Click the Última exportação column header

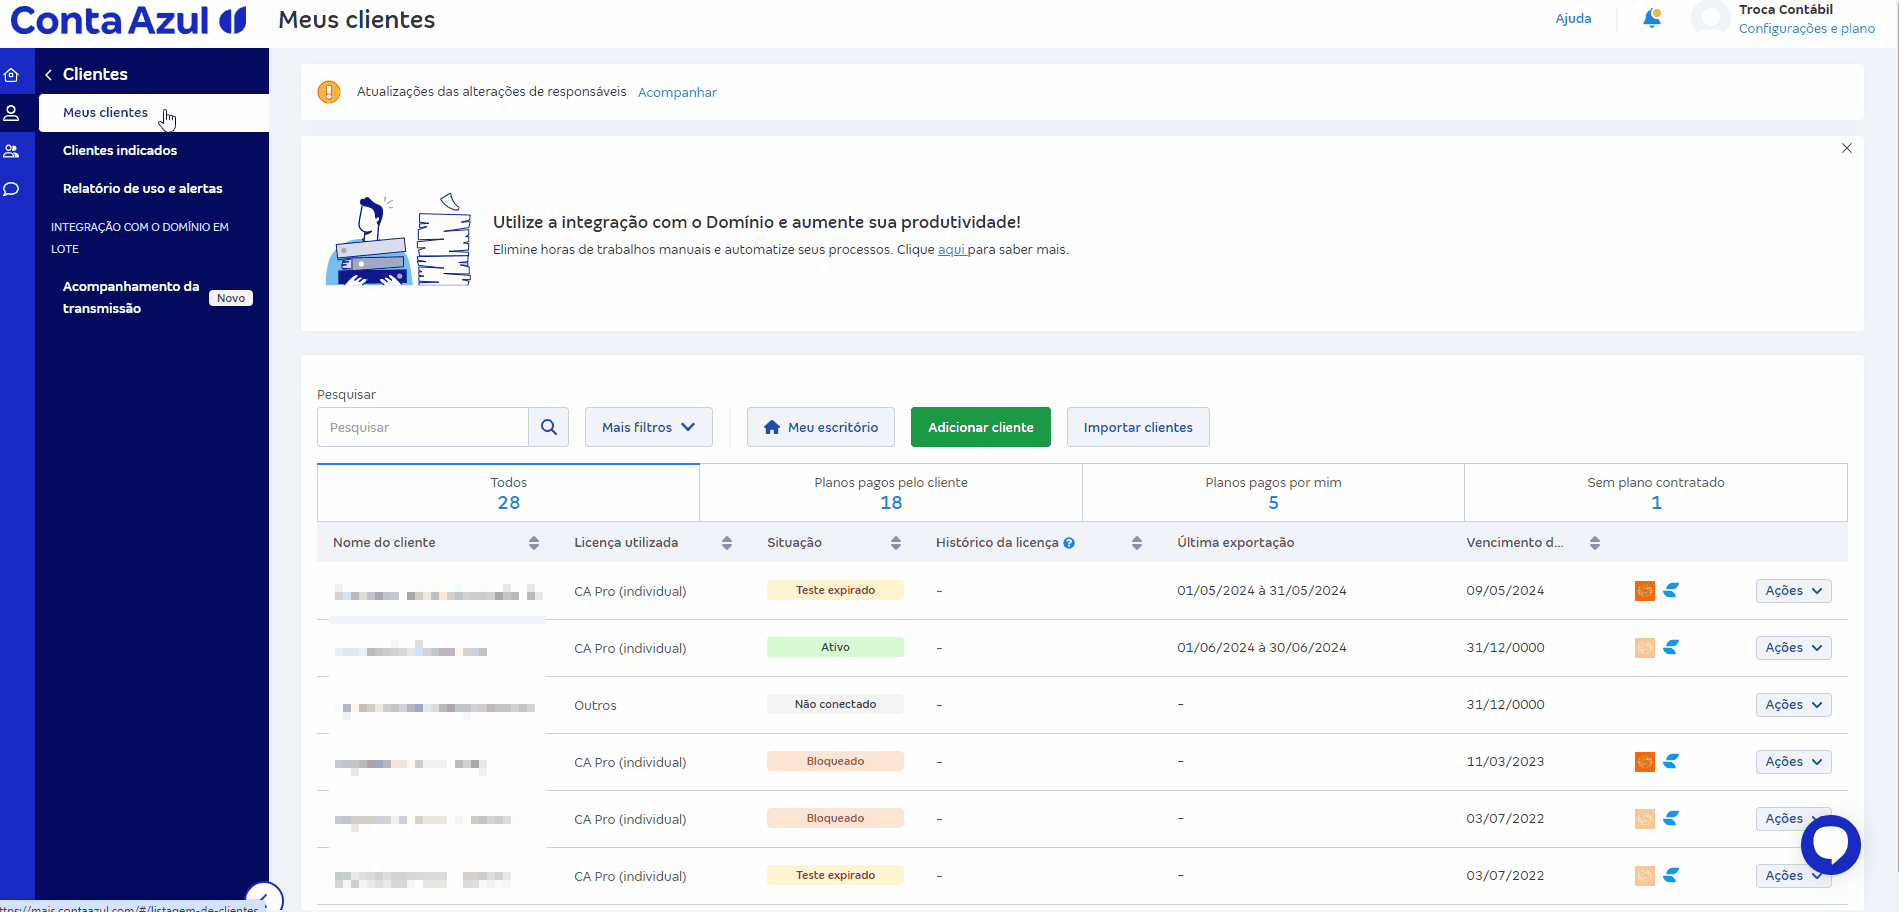click(1235, 543)
